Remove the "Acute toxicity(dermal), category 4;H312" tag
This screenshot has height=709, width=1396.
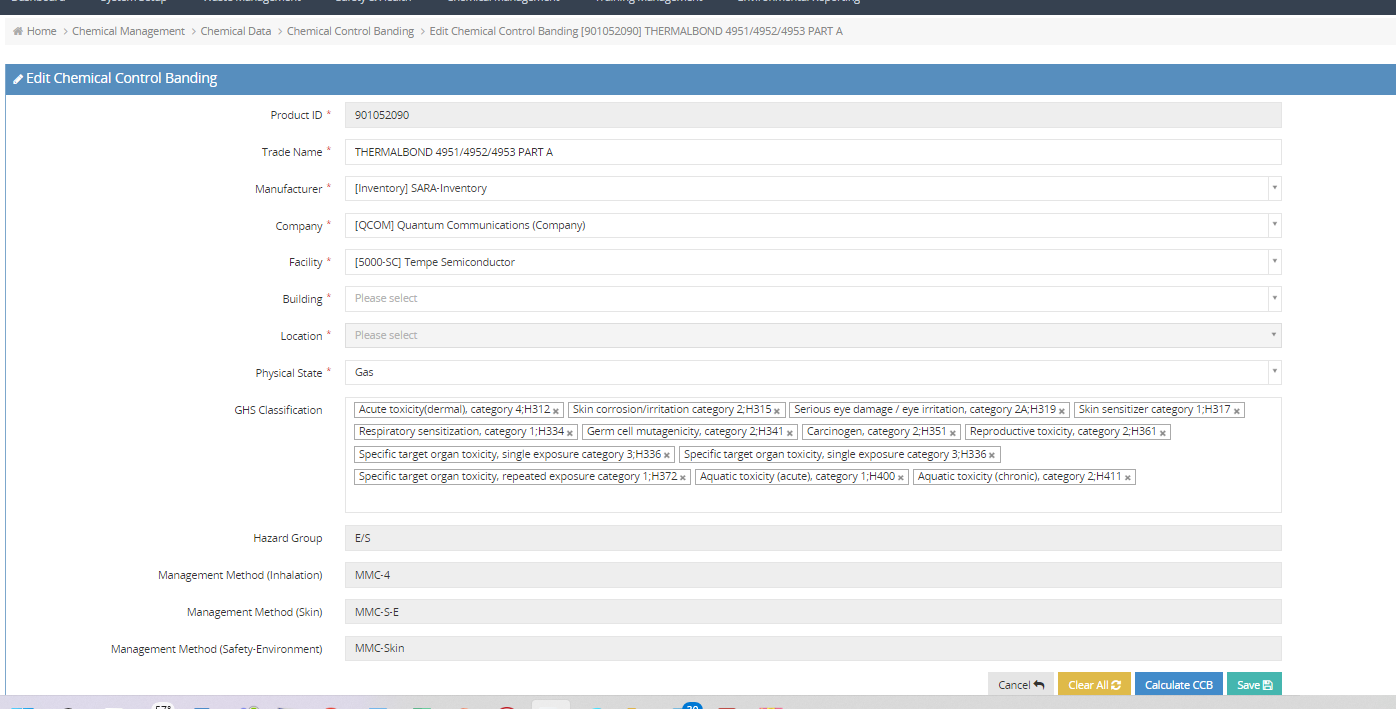tap(556, 410)
